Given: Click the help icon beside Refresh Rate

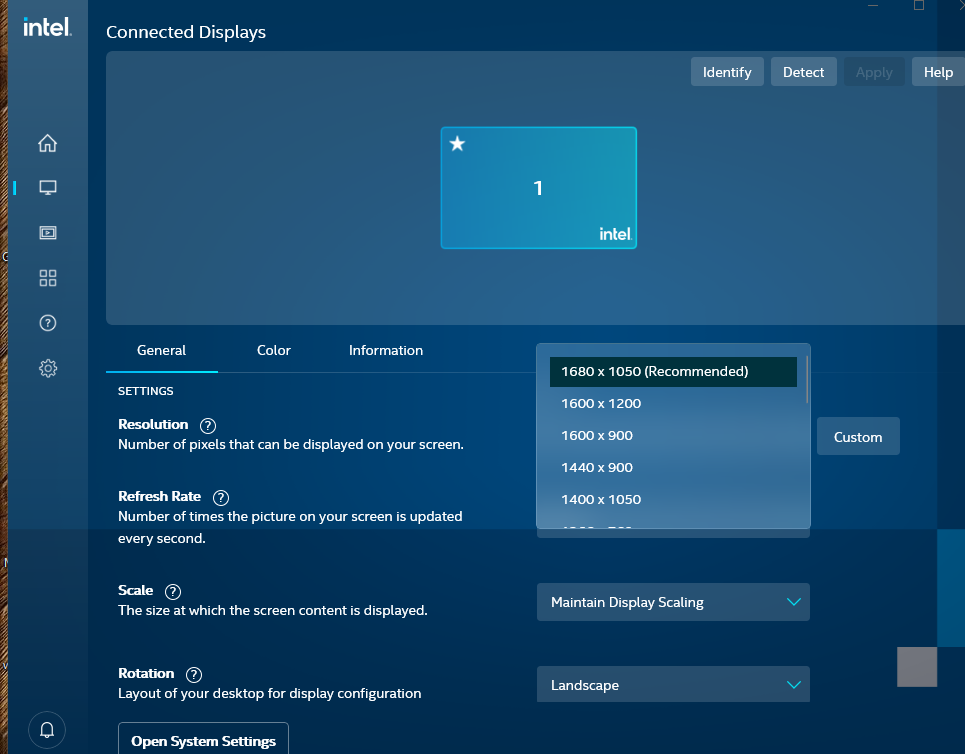Looking at the screenshot, I should 221,497.
